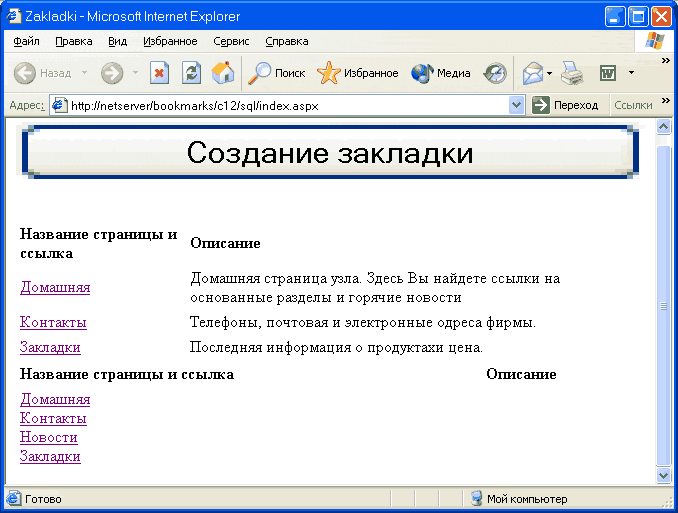
Task: Edit the page with the Word icon
Action: pyautogui.click(x=608, y=73)
